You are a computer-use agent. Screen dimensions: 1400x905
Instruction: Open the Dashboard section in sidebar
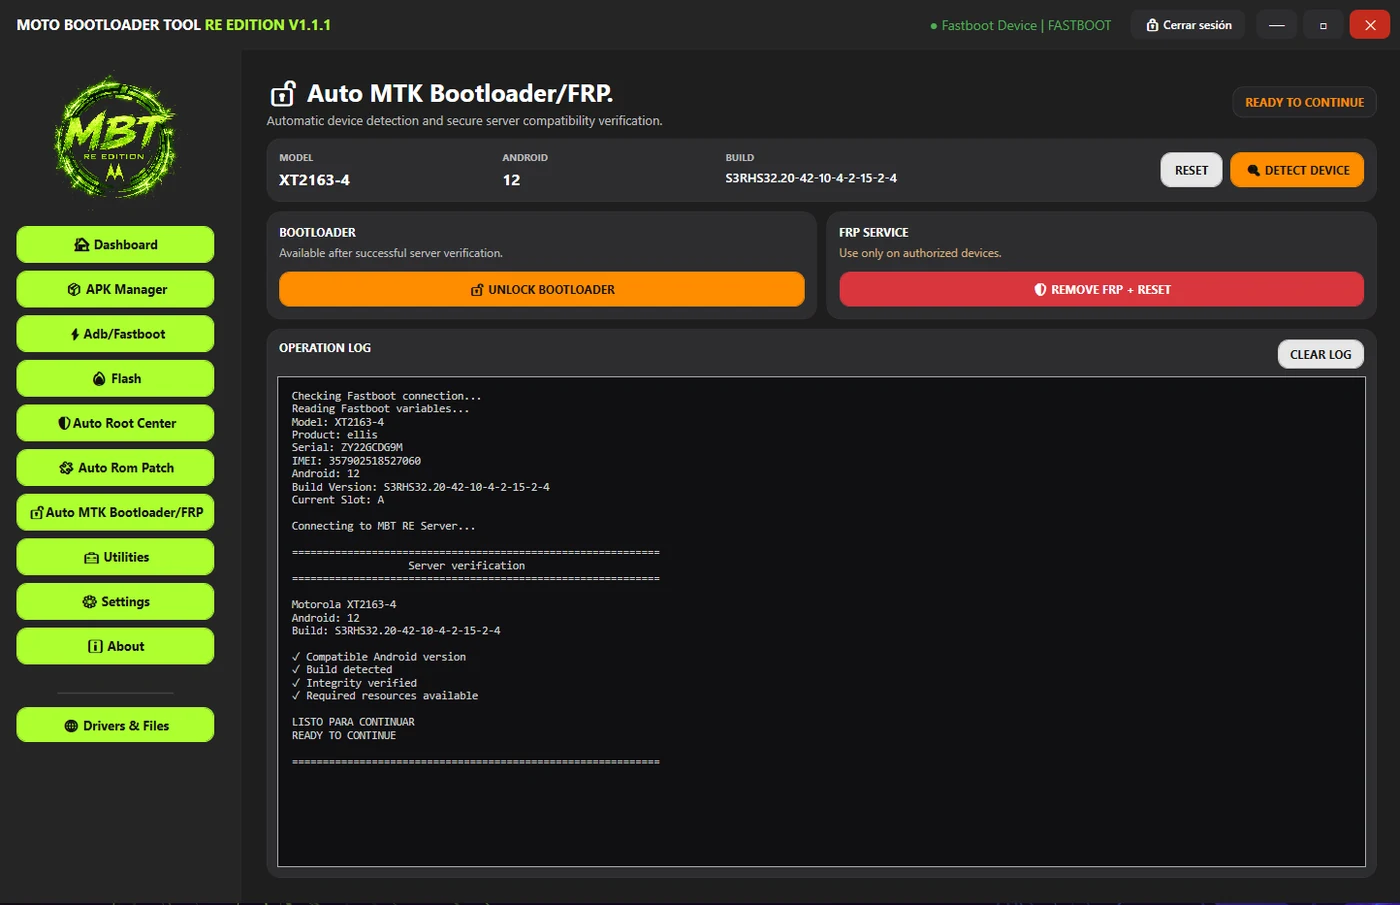click(115, 244)
